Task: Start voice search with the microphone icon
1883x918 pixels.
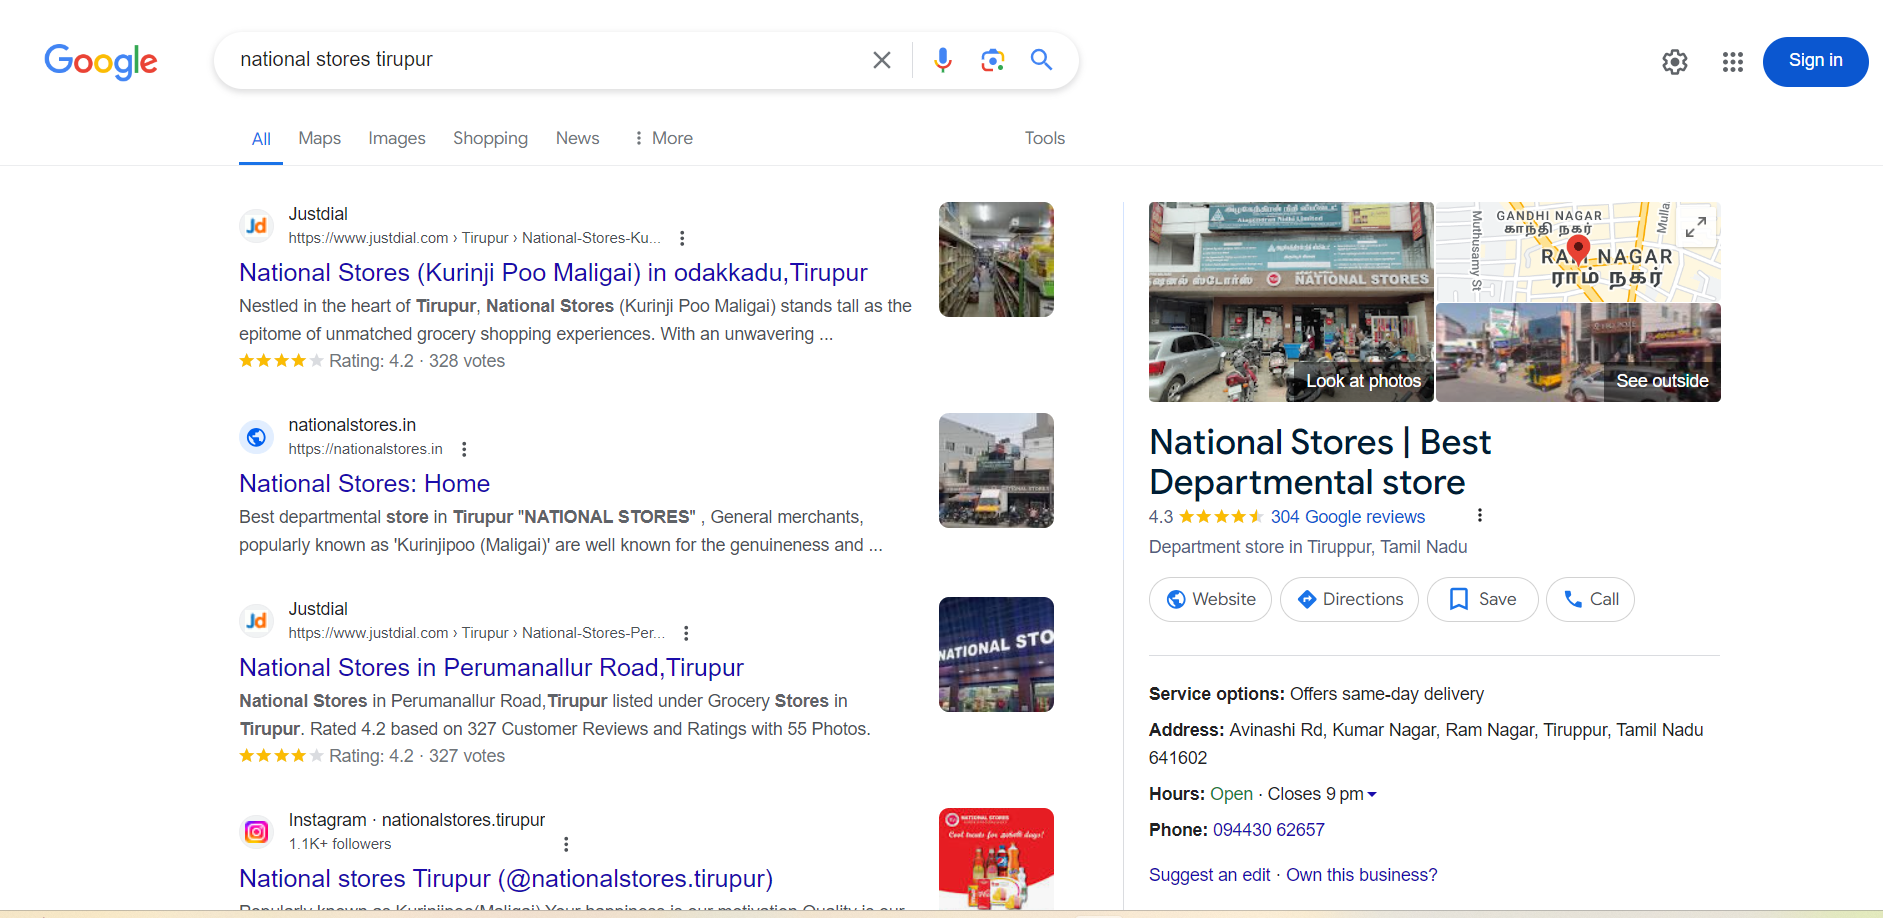Action: 942,60
